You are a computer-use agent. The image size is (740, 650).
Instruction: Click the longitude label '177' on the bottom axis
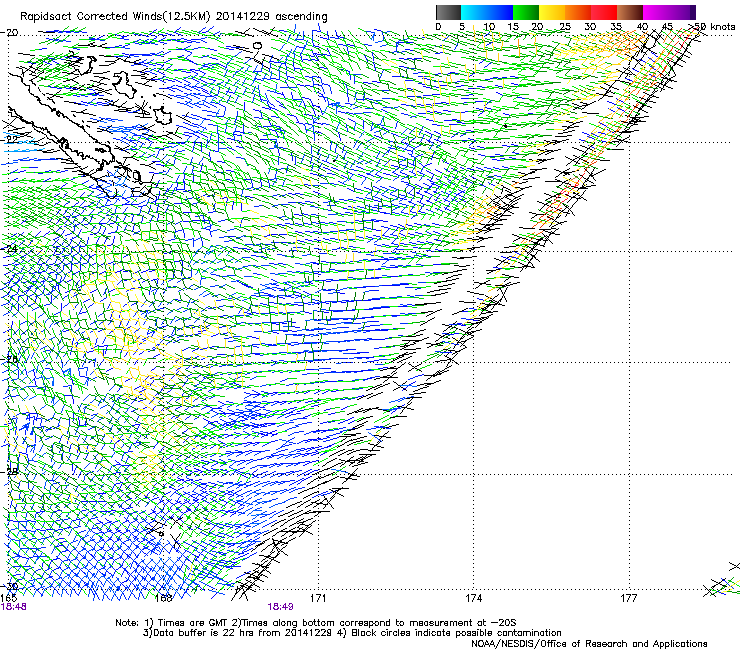[x=629, y=598]
